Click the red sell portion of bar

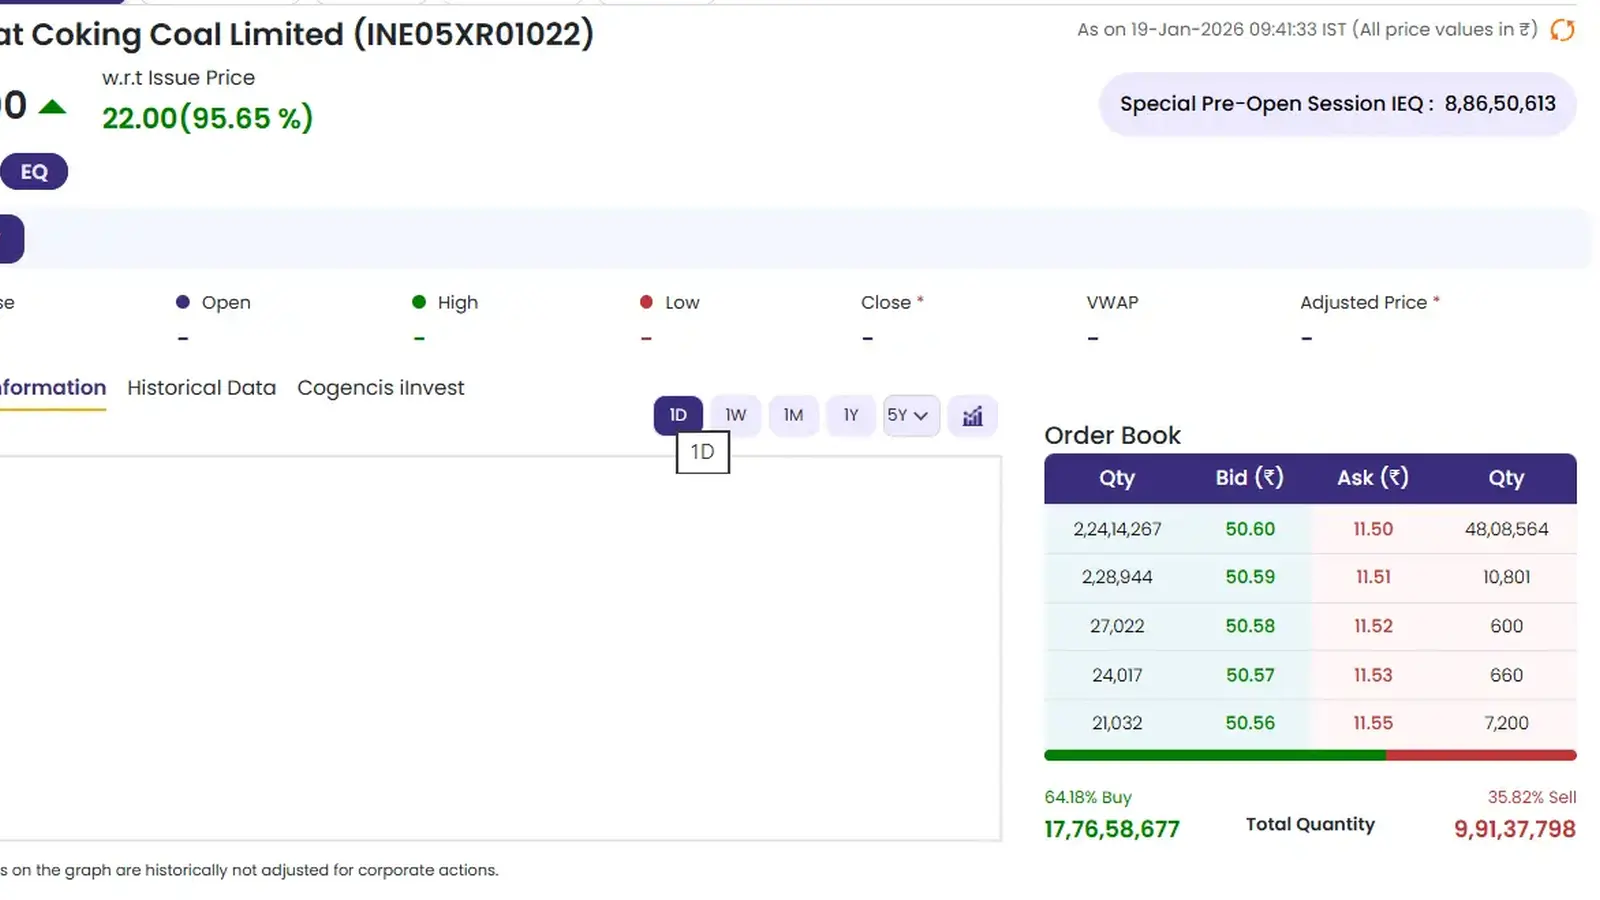[1481, 755]
